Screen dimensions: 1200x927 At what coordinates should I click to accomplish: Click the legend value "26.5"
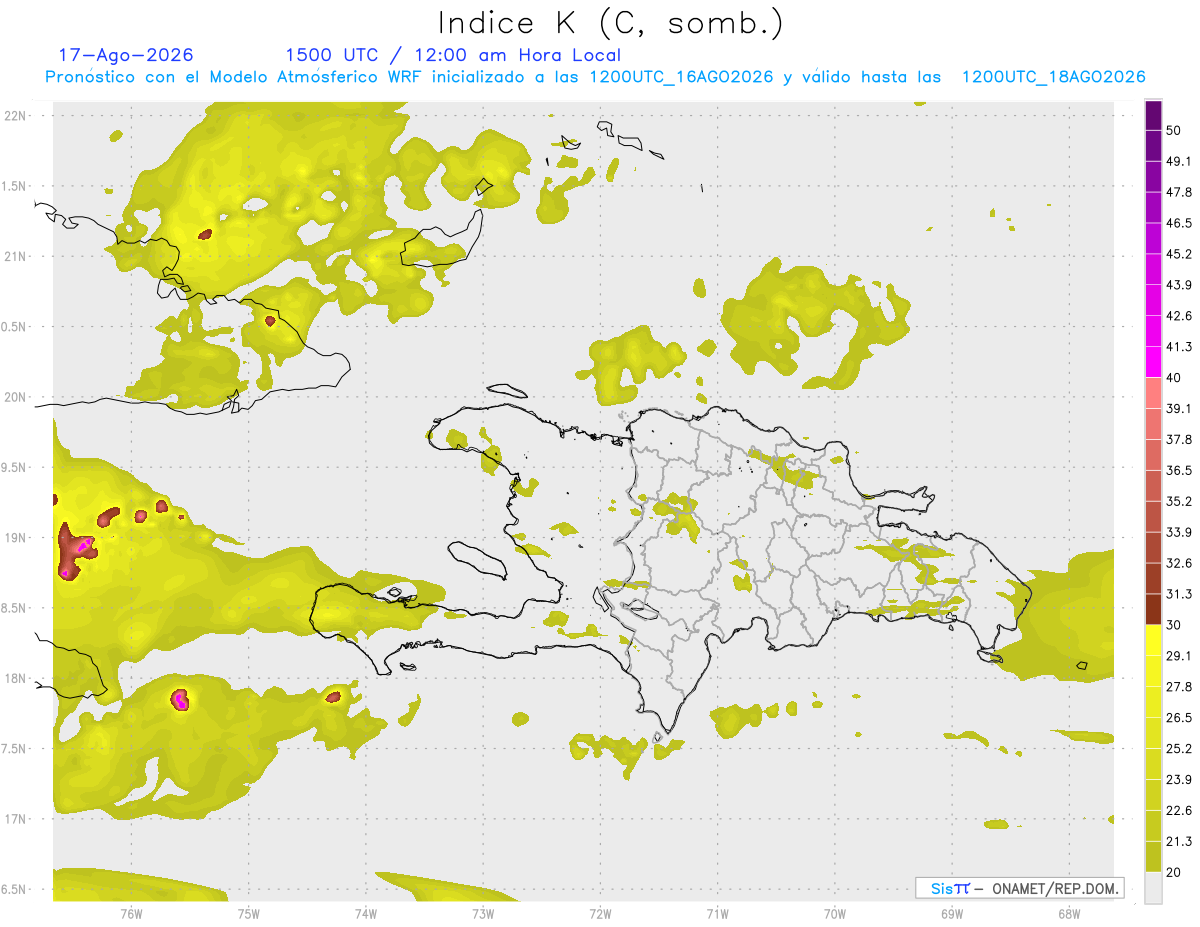click(1179, 717)
